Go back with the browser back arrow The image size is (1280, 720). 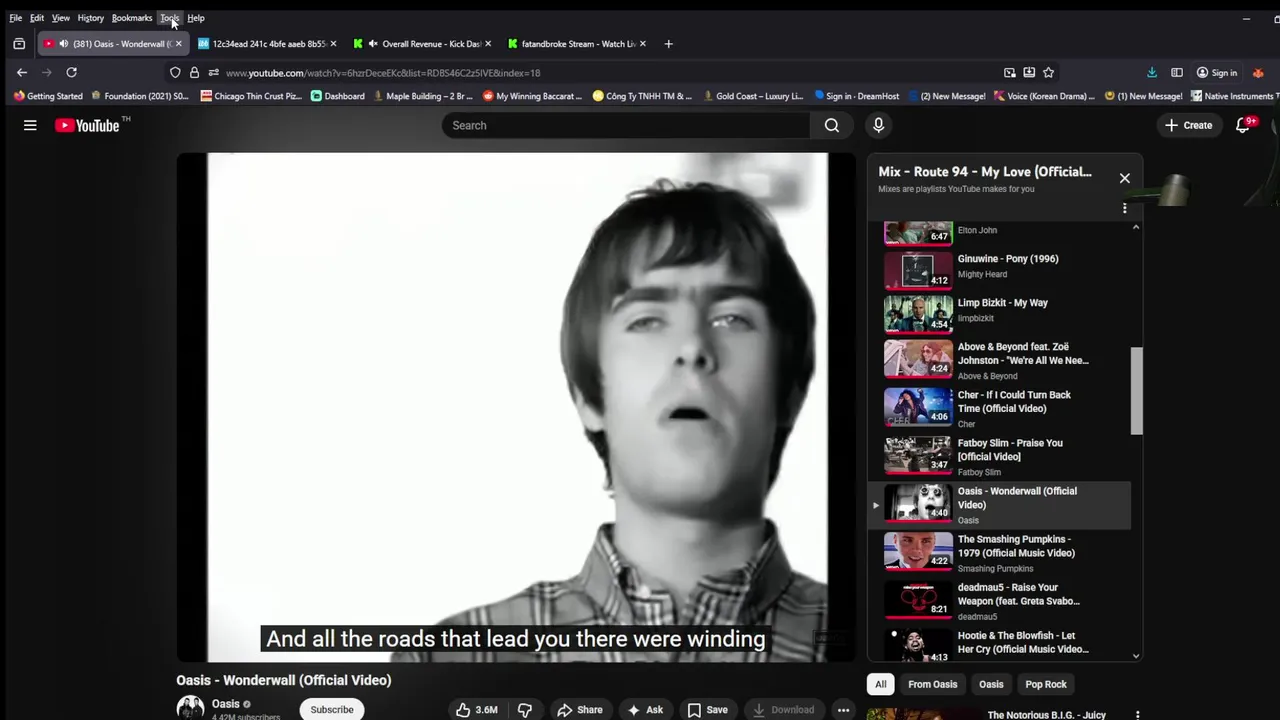click(22, 72)
